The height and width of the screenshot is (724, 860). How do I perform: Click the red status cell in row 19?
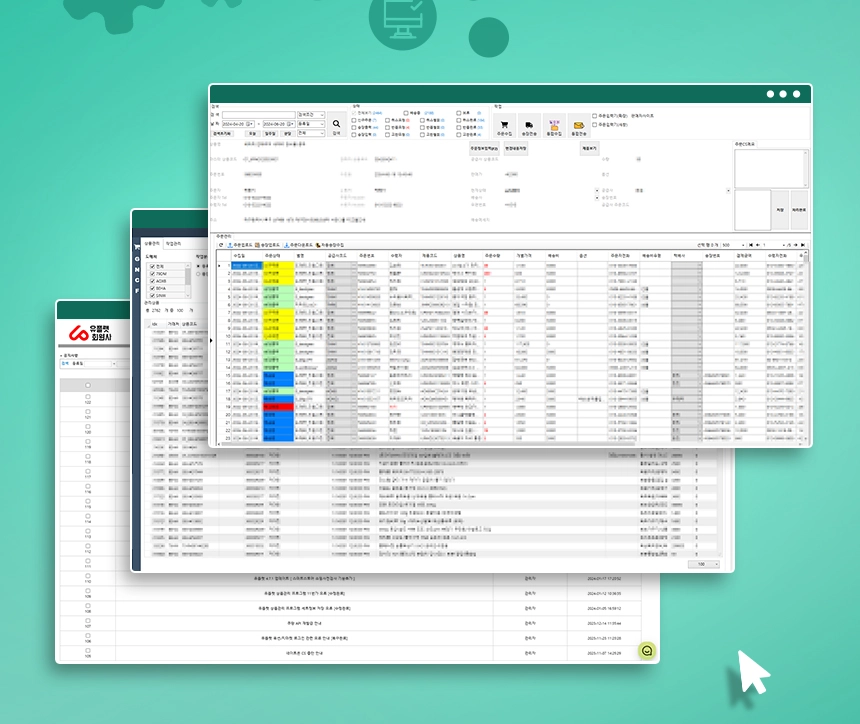[x=279, y=407]
